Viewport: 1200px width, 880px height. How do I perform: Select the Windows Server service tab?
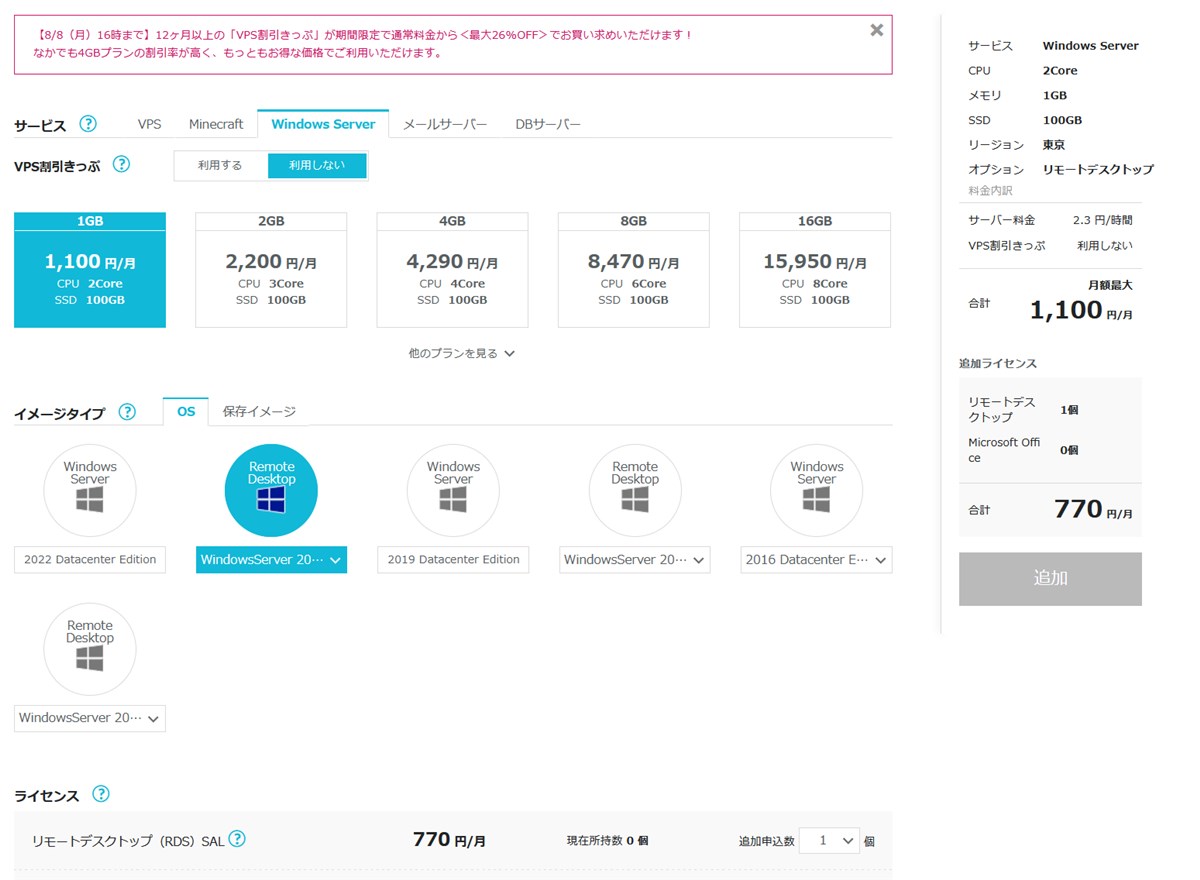coord(323,124)
